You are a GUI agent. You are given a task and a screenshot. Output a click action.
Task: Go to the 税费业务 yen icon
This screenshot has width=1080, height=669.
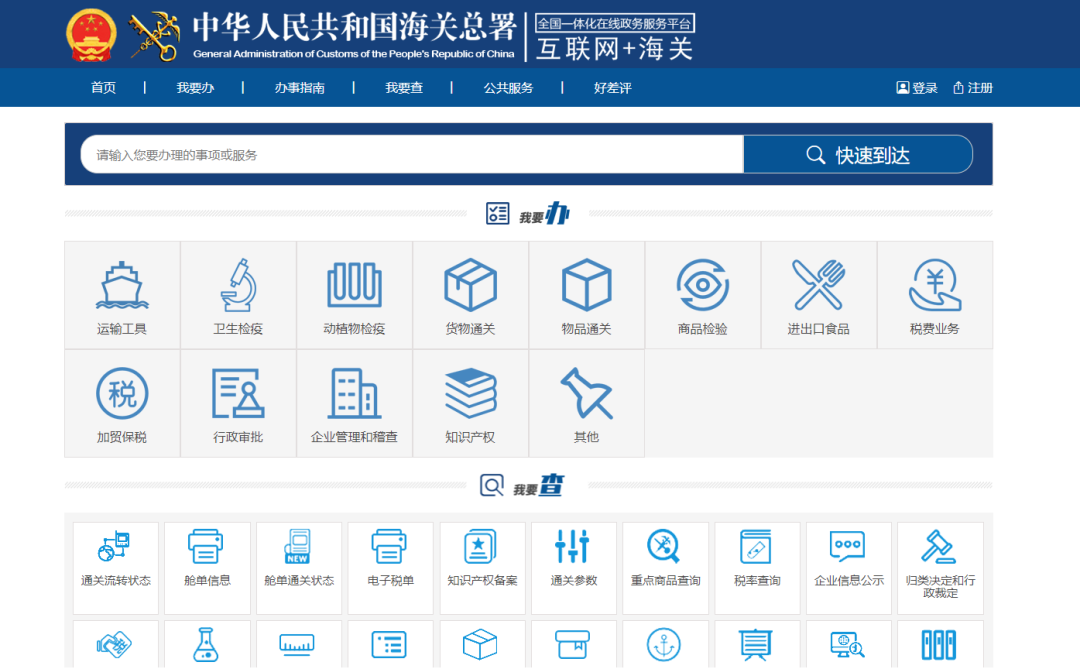click(x=935, y=285)
